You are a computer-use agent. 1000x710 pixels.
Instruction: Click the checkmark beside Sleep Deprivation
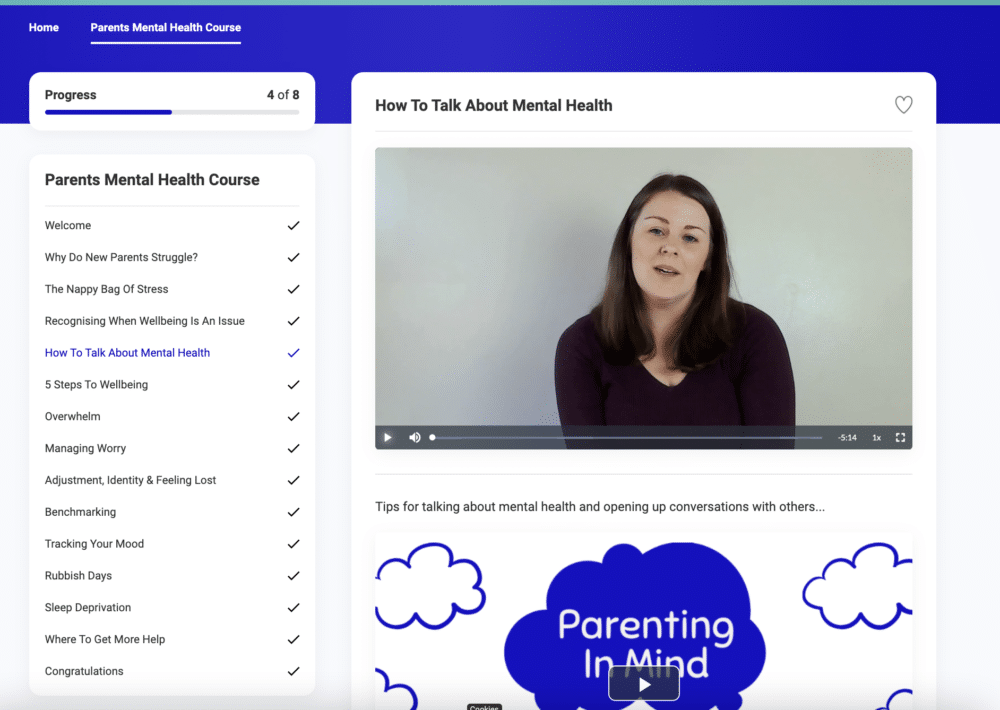pyautogui.click(x=293, y=607)
